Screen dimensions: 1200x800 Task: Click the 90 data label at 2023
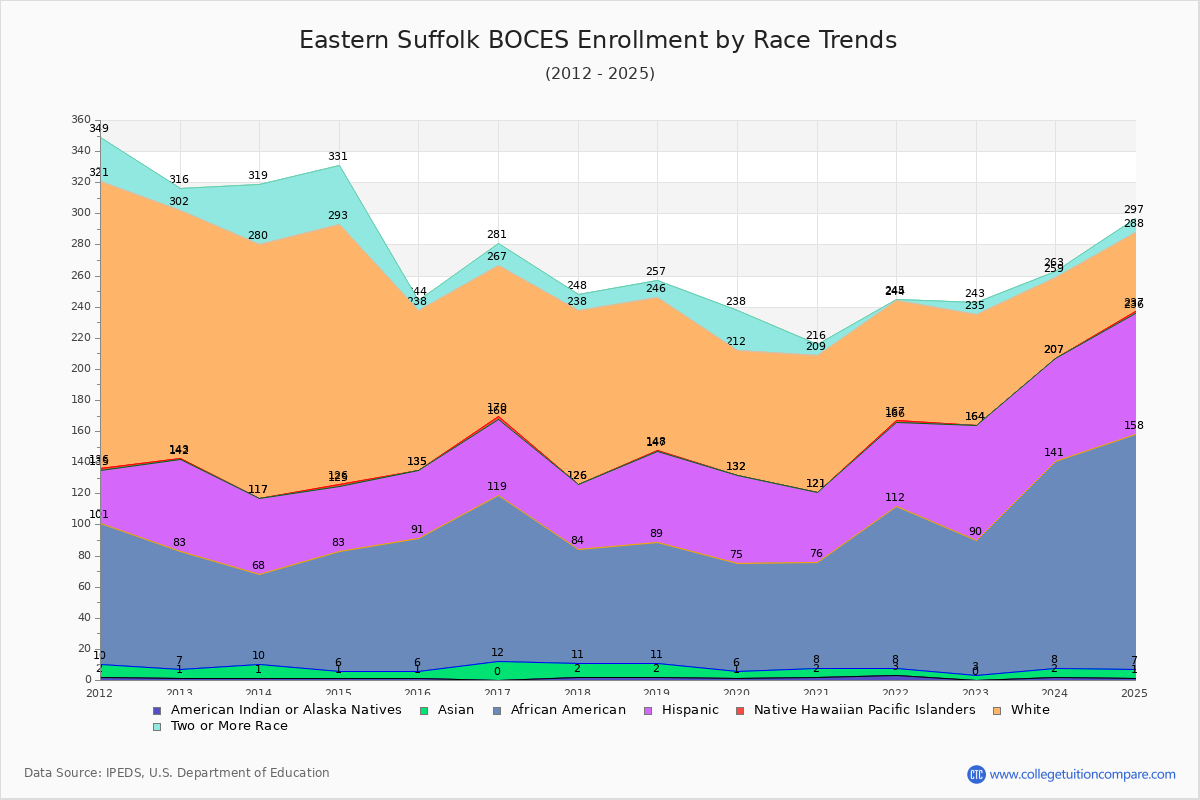(x=975, y=532)
